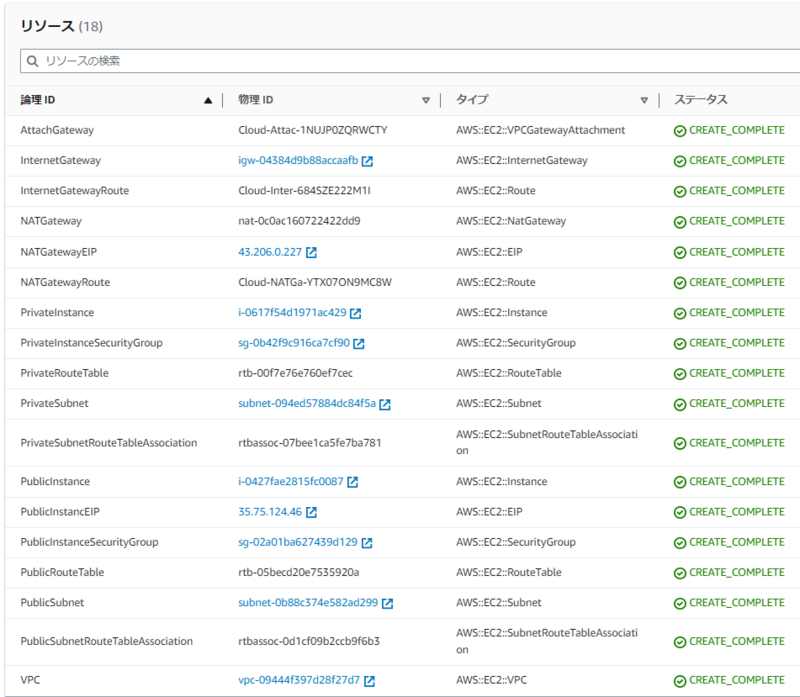Select the PrivateSubnetRouteTableAssociation logical ID
Image resolution: width=800 pixels, height=697 pixels.
[109, 443]
